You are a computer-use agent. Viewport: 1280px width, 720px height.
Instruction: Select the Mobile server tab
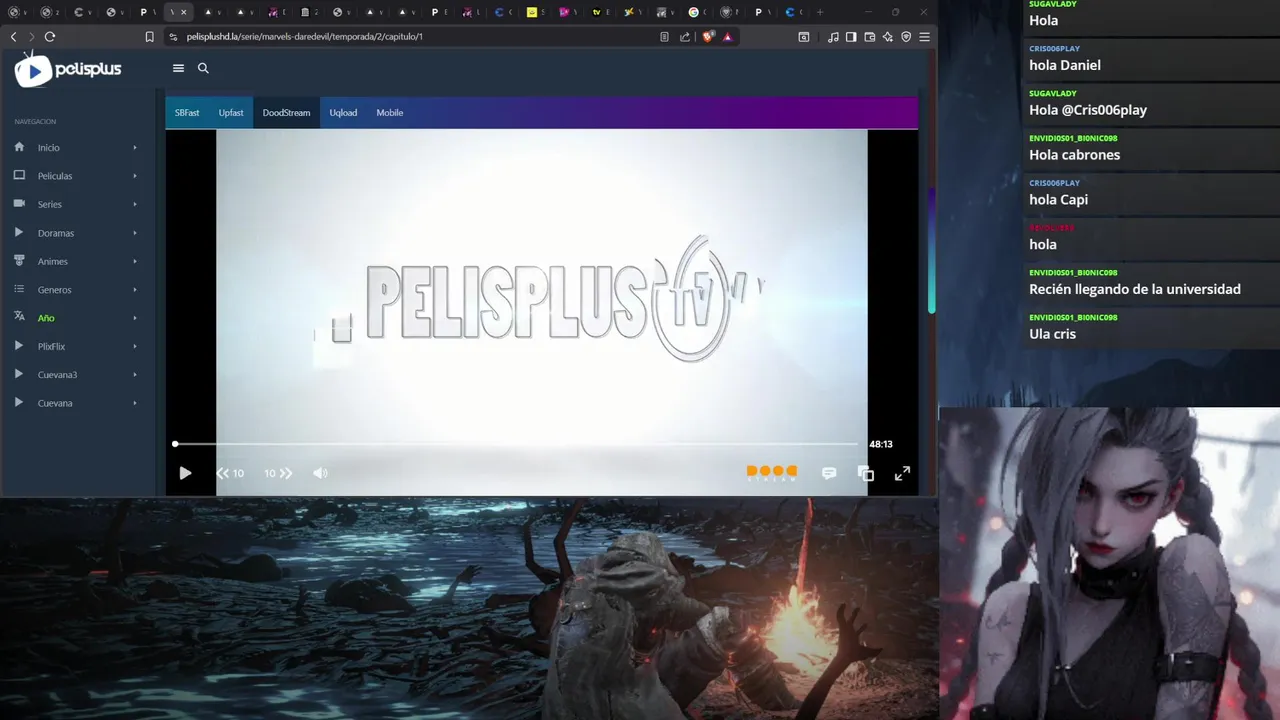(390, 113)
